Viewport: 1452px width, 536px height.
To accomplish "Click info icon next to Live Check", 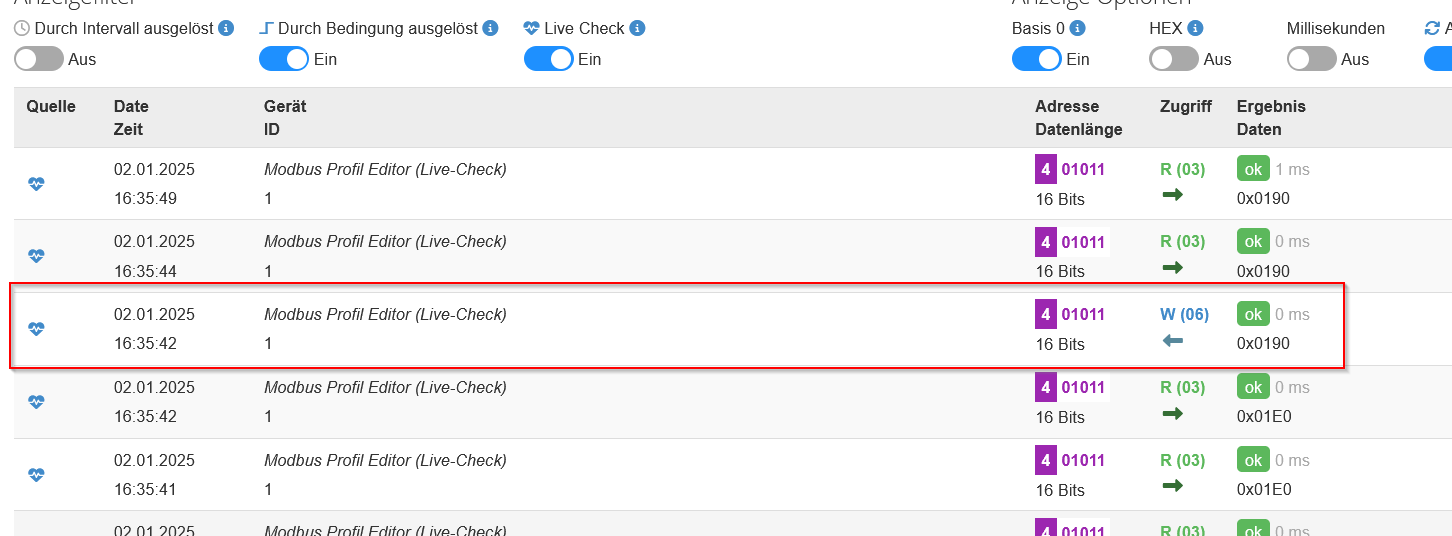I will pos(637,28).
